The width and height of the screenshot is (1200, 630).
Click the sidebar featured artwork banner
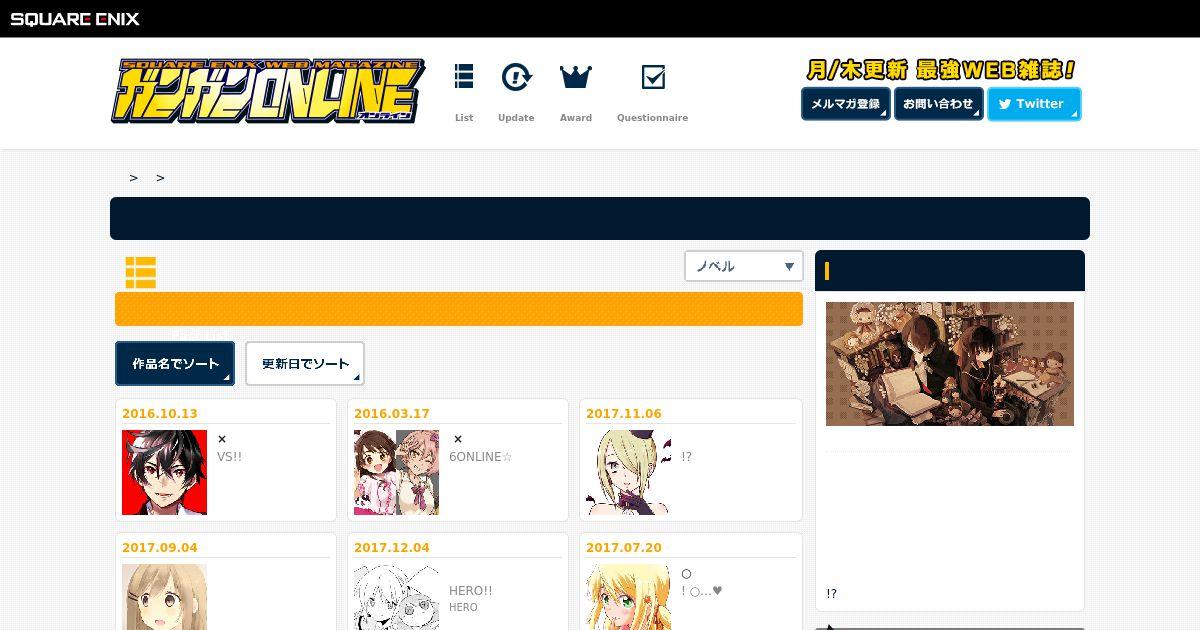point(950,364)
